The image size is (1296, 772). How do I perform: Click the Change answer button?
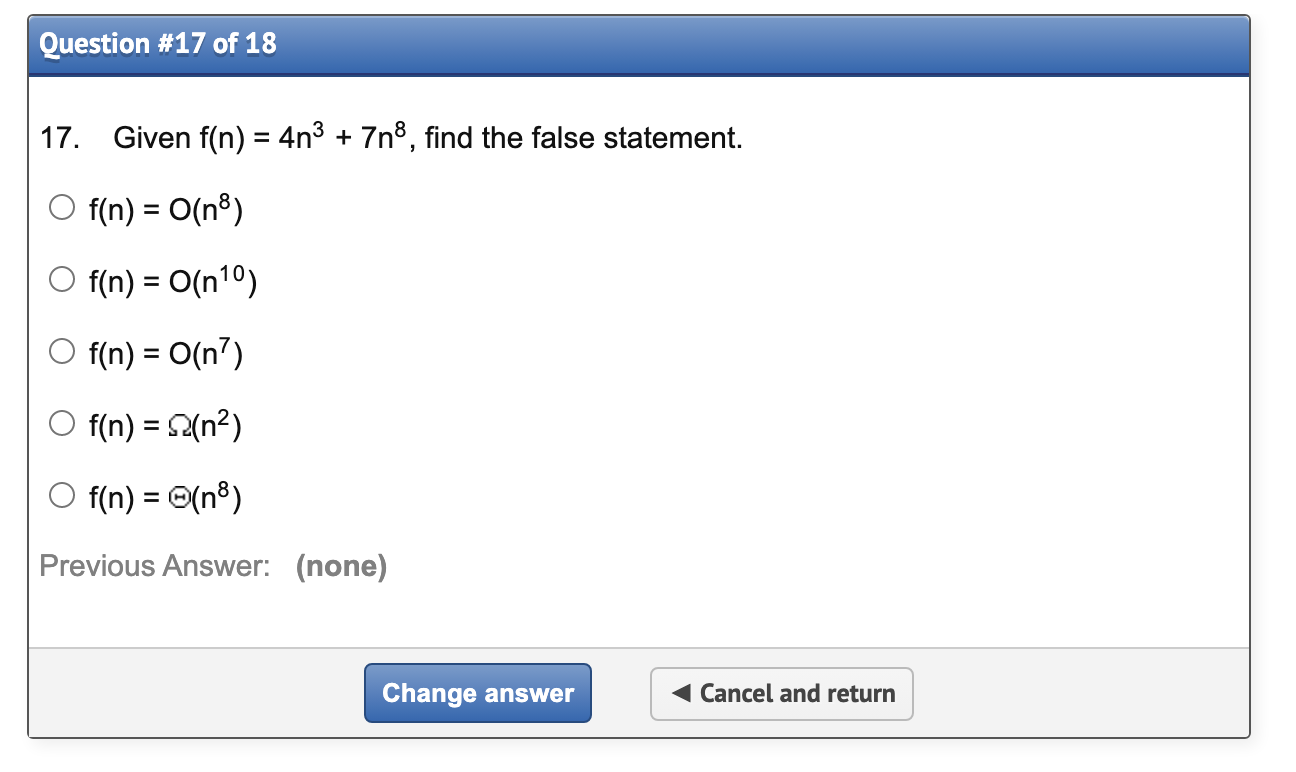[x=477, y=693]
